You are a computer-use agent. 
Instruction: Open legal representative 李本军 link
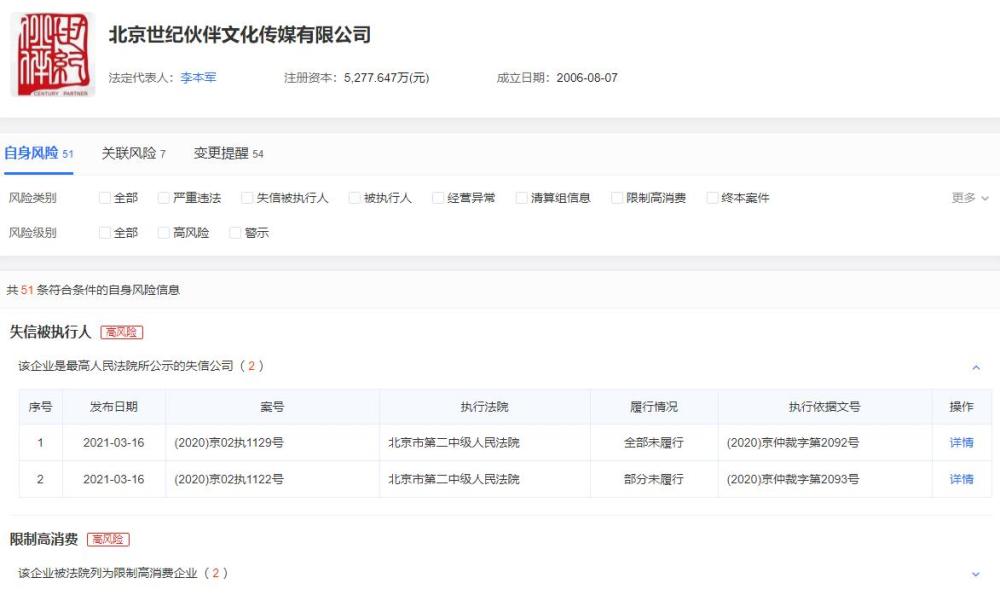coord(198,78)
